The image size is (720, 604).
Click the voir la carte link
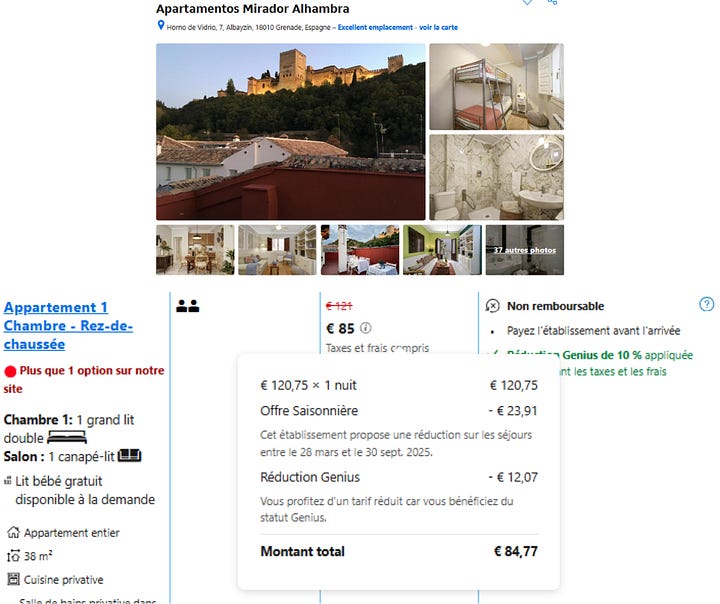(438, 27)
